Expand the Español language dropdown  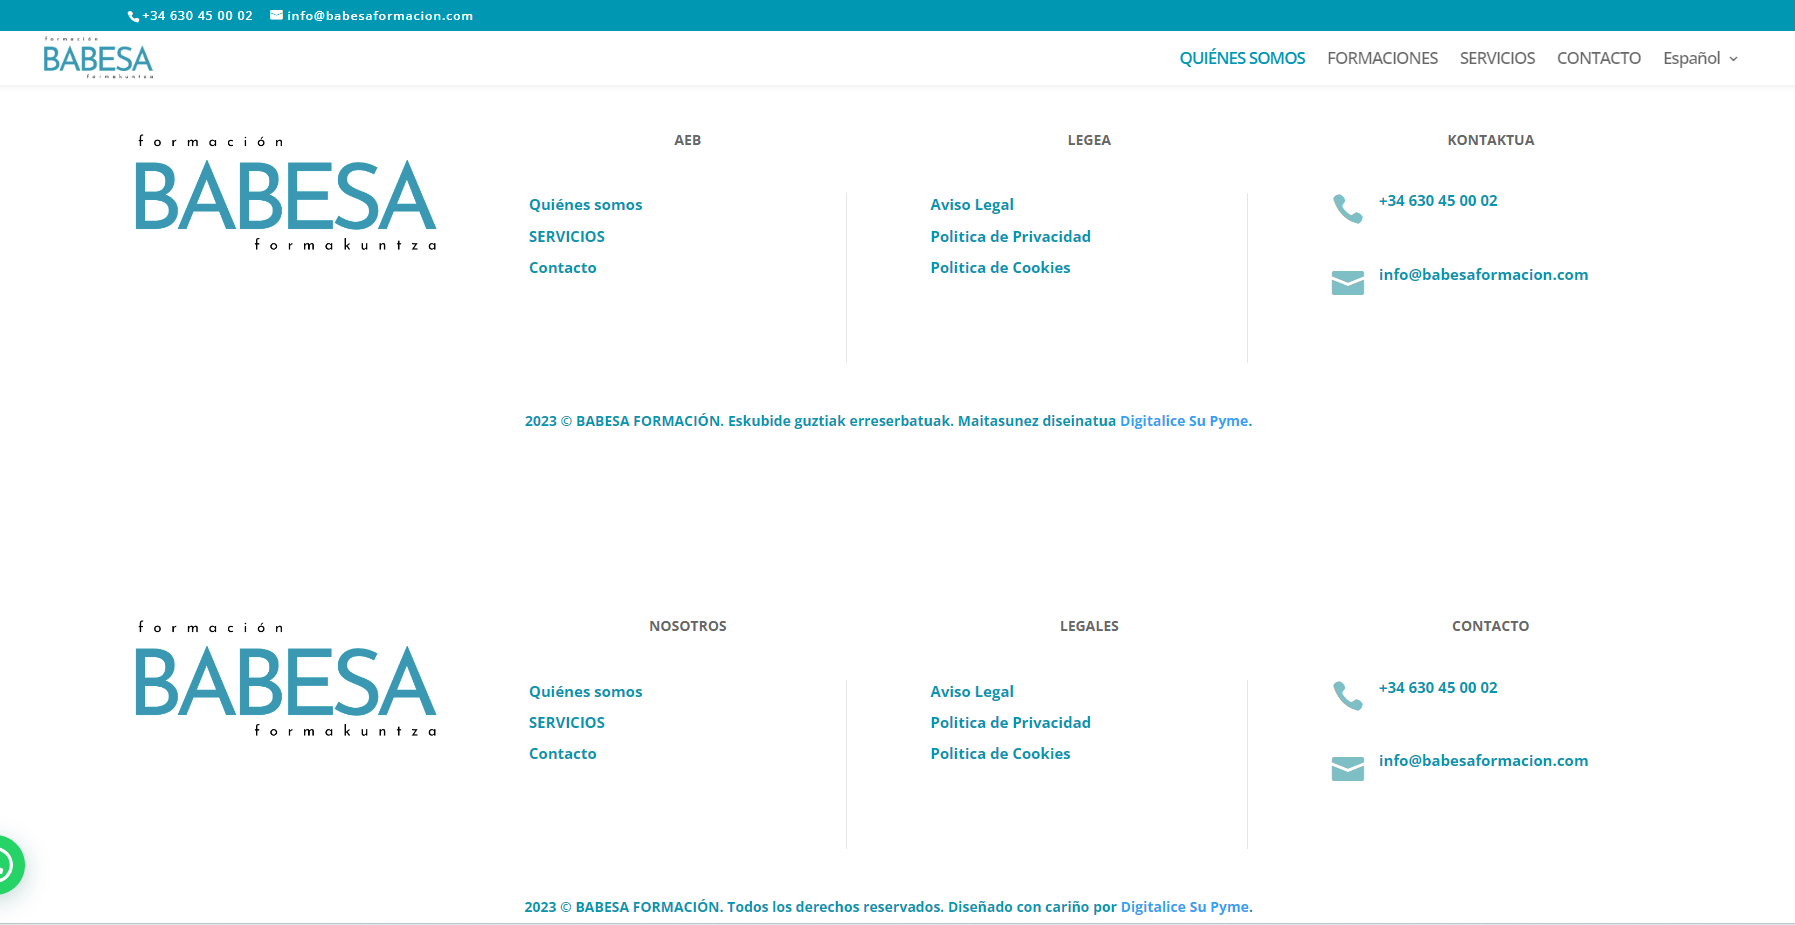1700,58
